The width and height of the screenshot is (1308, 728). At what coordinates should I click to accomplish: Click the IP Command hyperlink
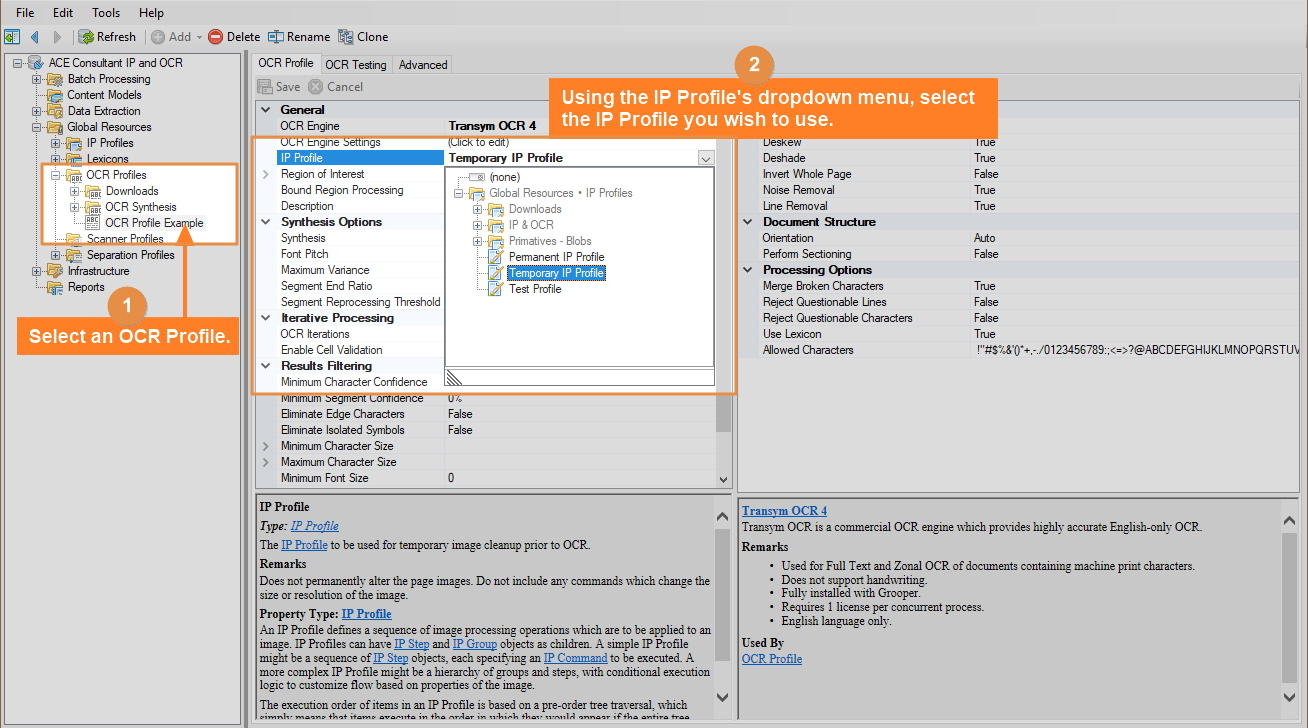[575, 658]
